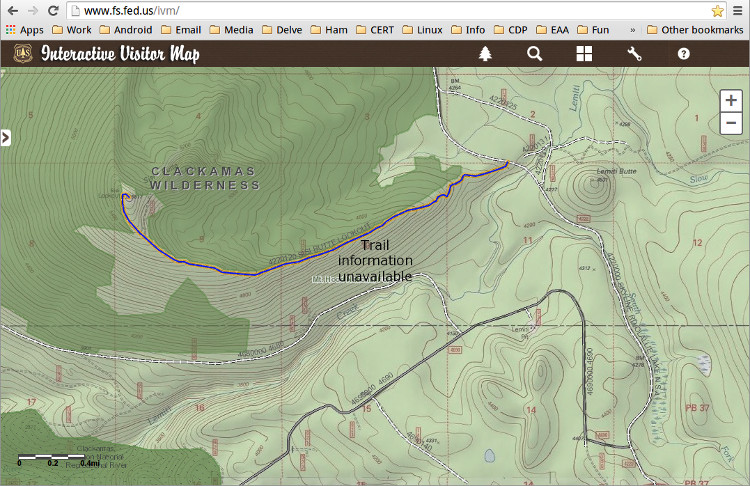The image size is (750, 486).
Task: Click the tree icon in the header
Action: point(486,54)
